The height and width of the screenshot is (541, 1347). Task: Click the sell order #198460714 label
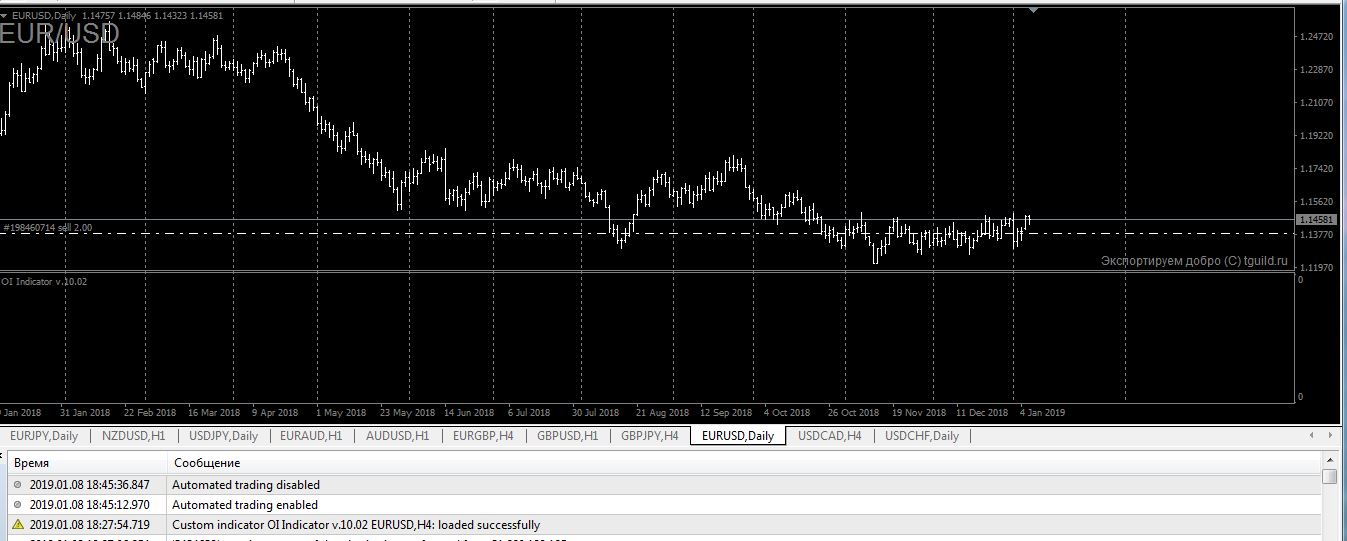tap(48, 228)
